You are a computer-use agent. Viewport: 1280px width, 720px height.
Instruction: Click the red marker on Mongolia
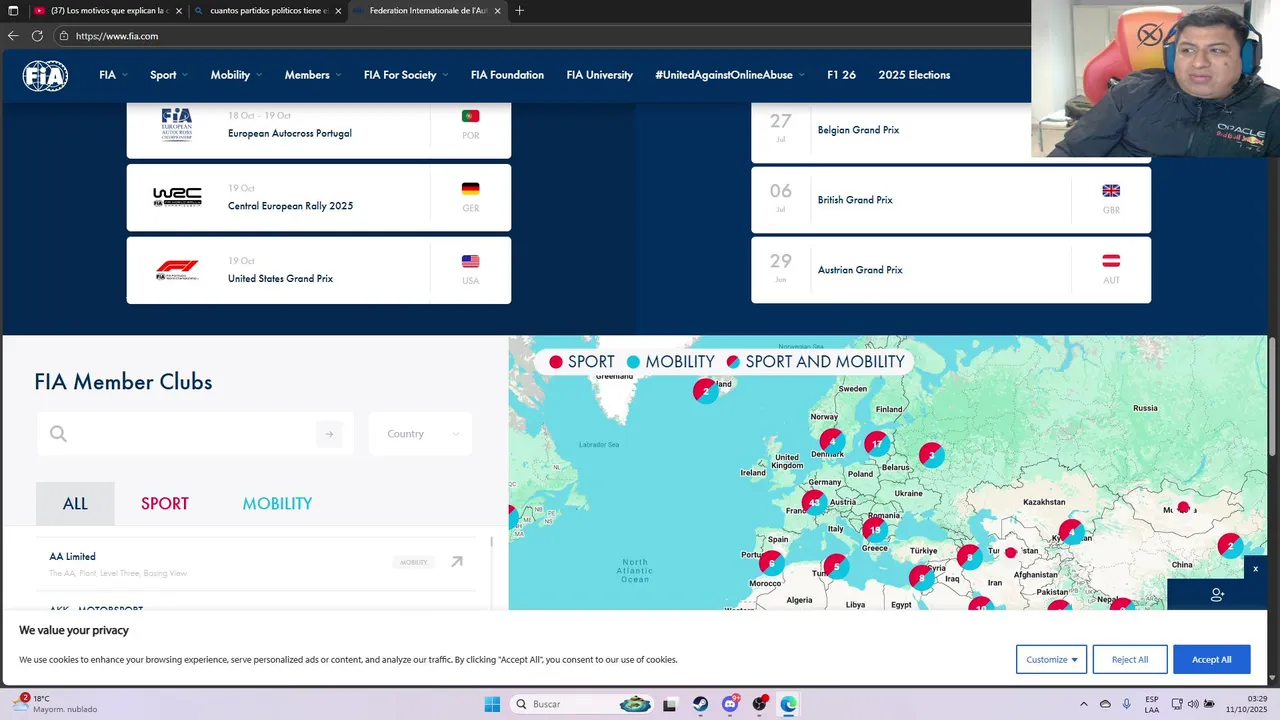coord(1183,507)
